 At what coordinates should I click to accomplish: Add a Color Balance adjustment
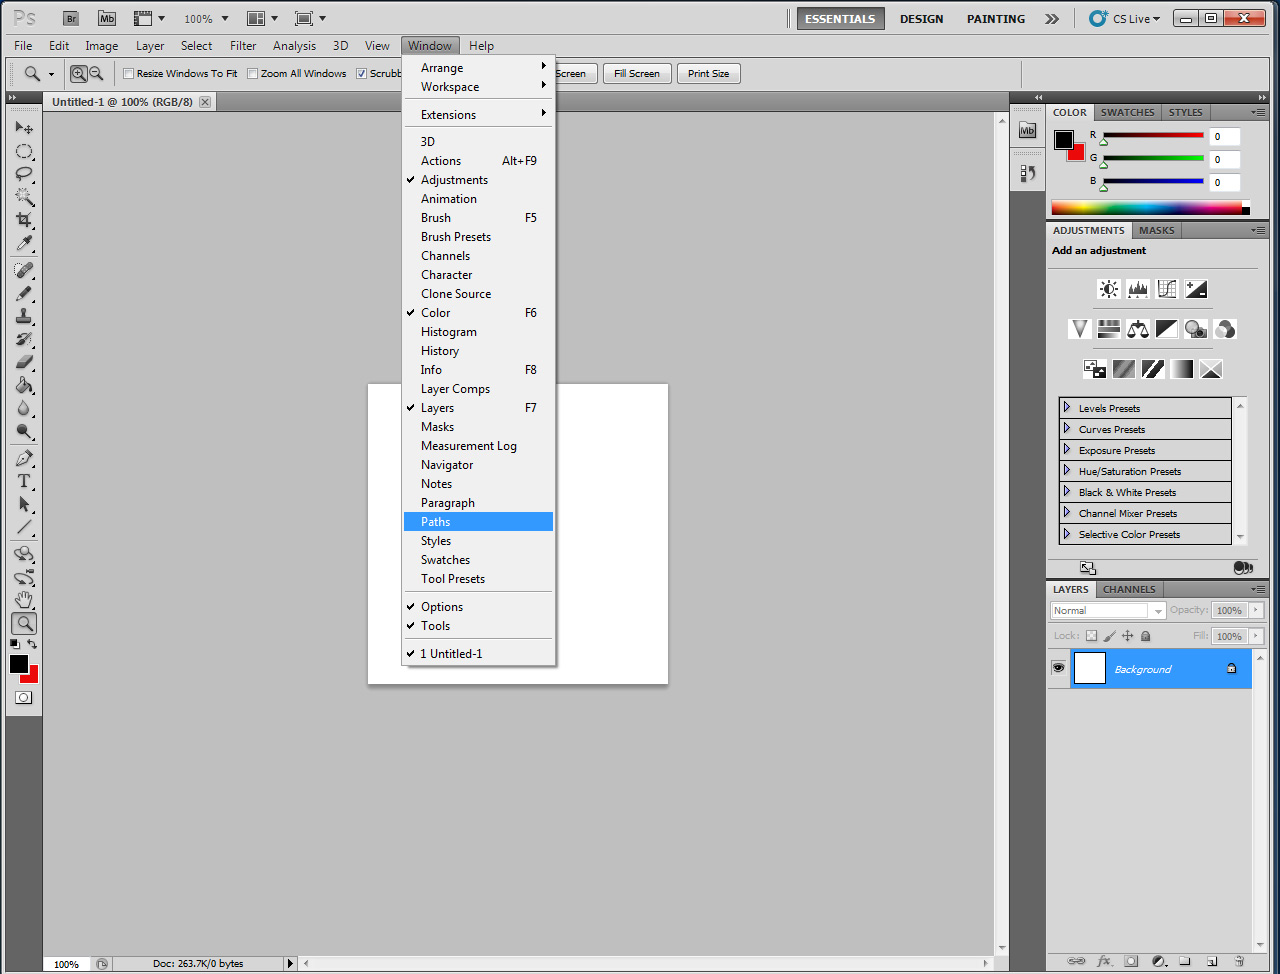(1138, 329)
